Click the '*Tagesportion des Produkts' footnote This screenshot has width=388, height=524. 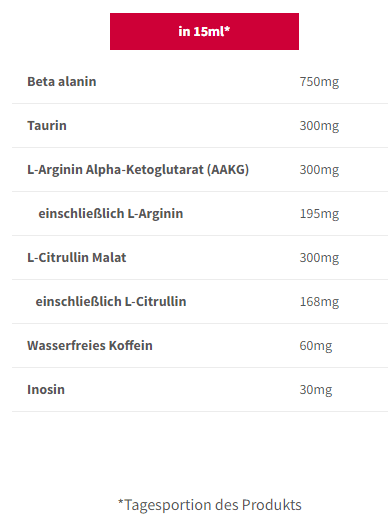coord(210,505)
